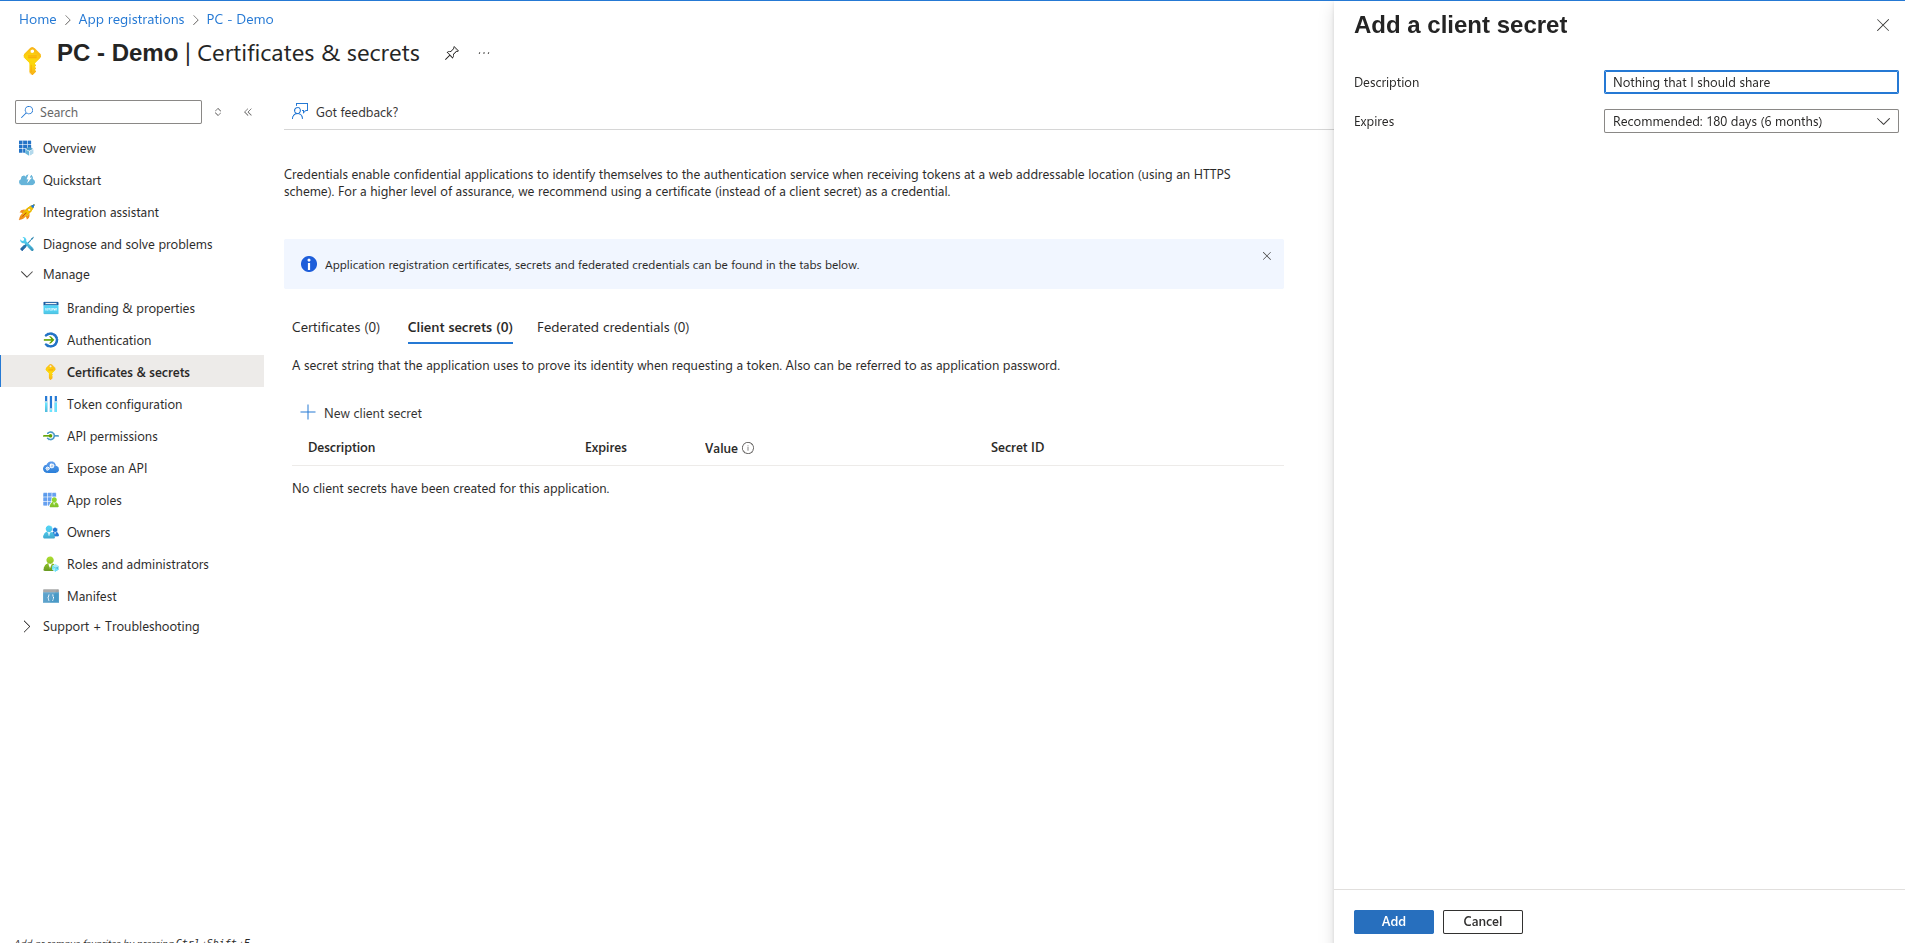Viewport: 1905px width, 943px height.
Task: Select Expose an API
Action: pyautogui.click(x=107, y=468)
